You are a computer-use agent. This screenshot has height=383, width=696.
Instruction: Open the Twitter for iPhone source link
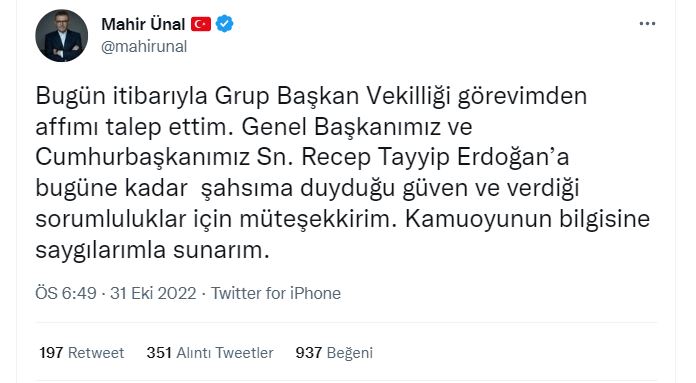coord(276,293)
